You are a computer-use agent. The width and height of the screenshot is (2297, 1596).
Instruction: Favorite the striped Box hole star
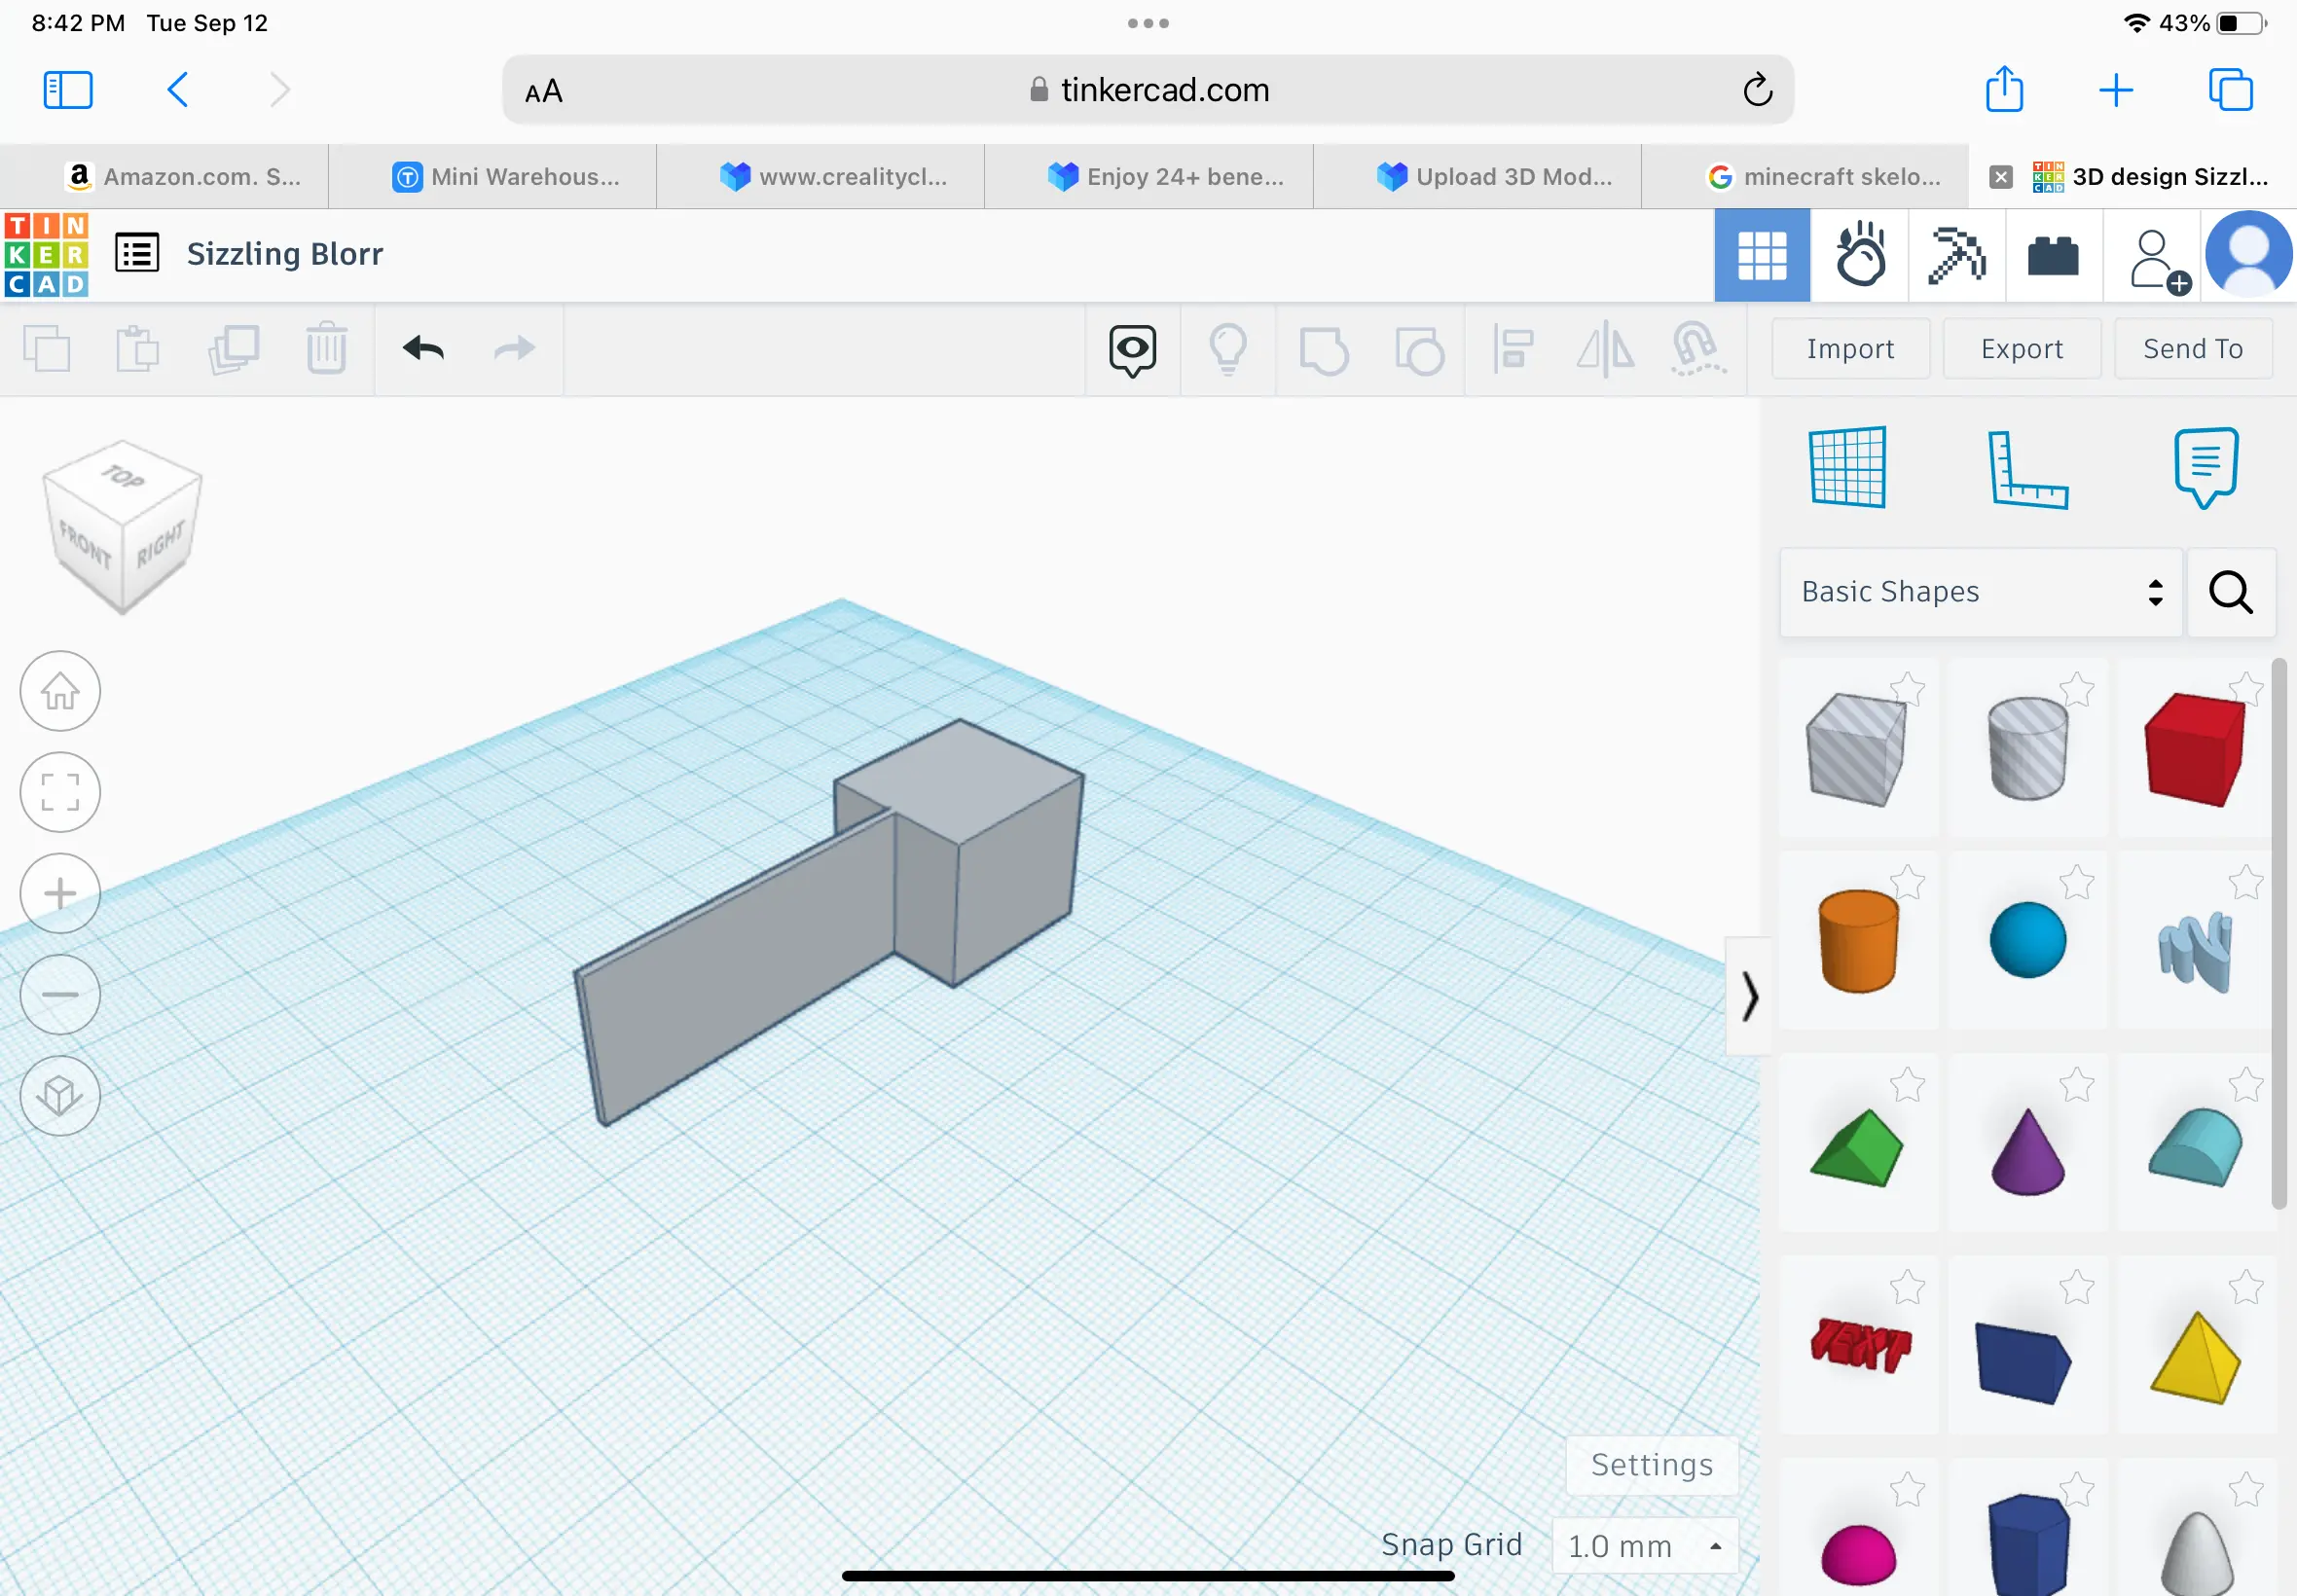tap(1907, 688)
